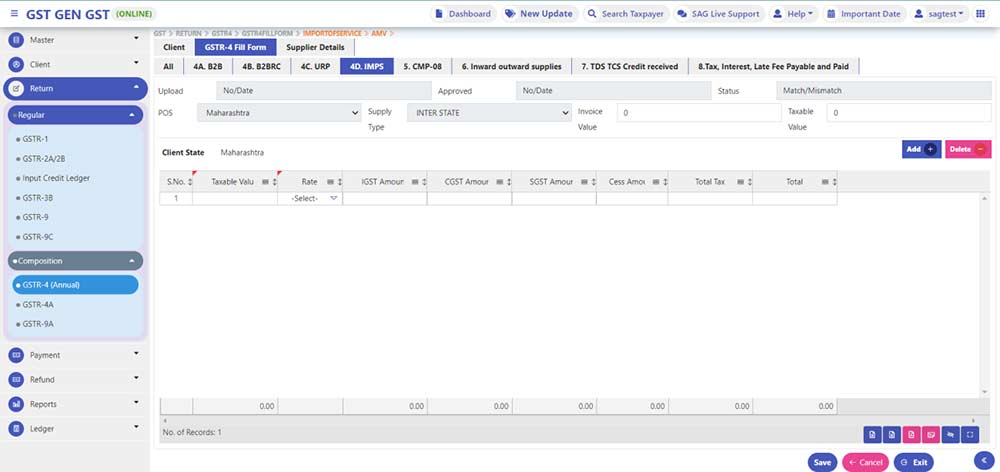The height and width of the screenshot is (472, 1000).
Task: Click the hamburger menu icon beside GST GEN GST
Action: pyautogui.click(x=13, y=14)
